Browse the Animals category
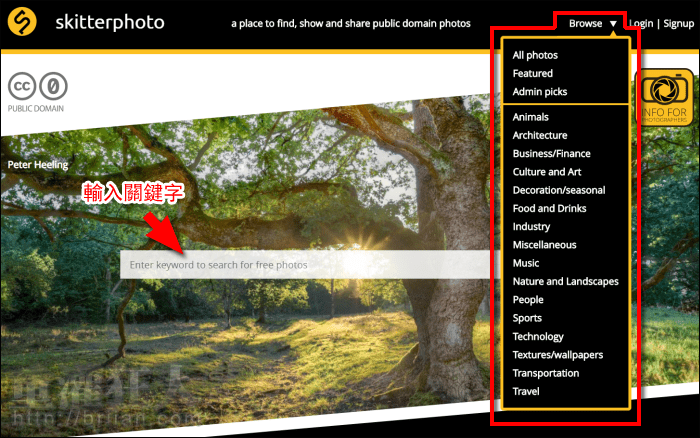This screenshot has height=438, width=700. pyautogui.click(x=530, y=117)
